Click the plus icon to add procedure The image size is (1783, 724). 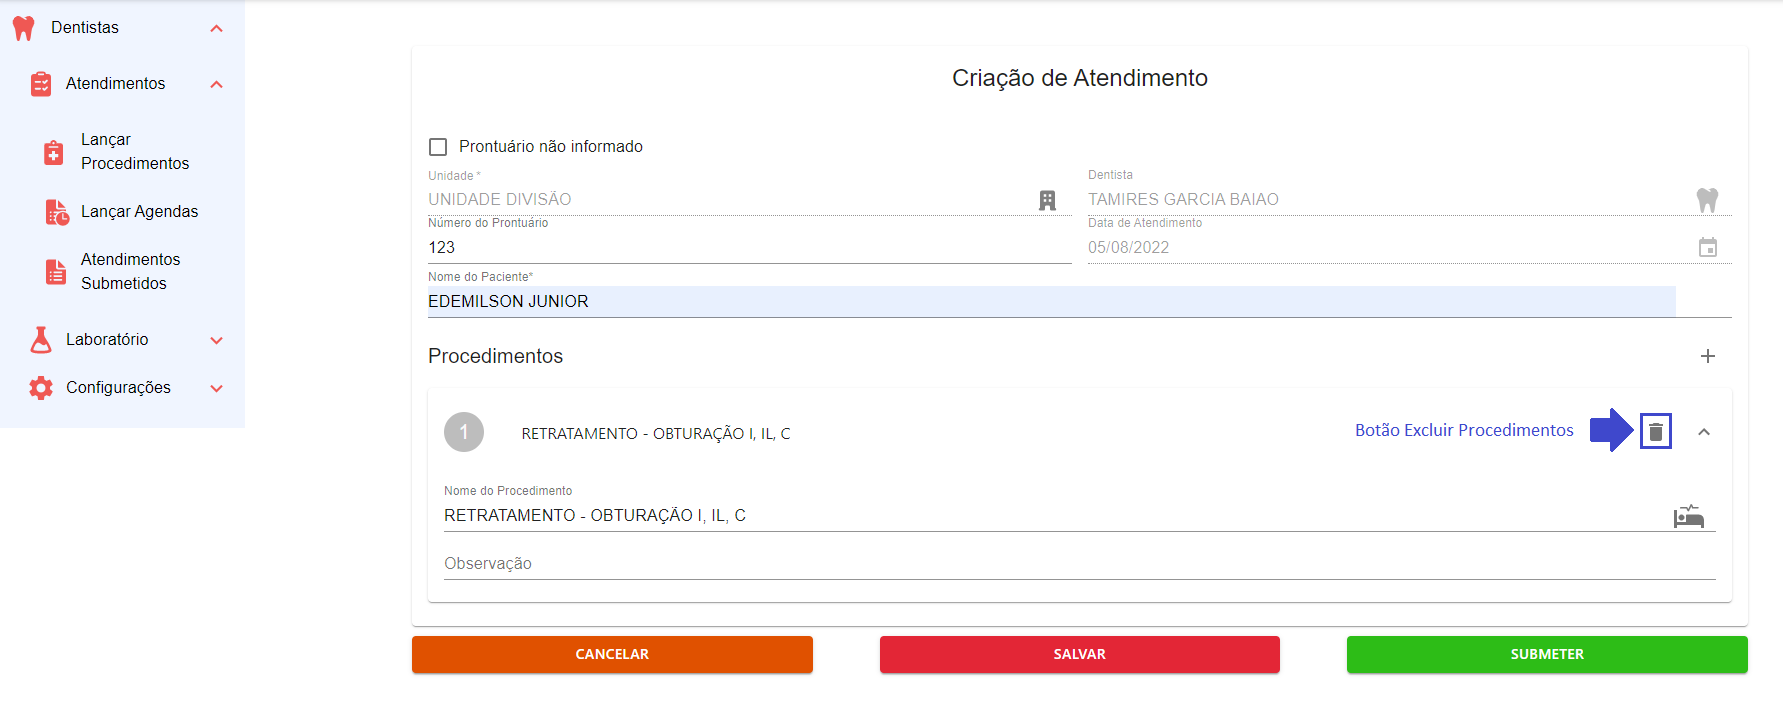pos(1707,356)
